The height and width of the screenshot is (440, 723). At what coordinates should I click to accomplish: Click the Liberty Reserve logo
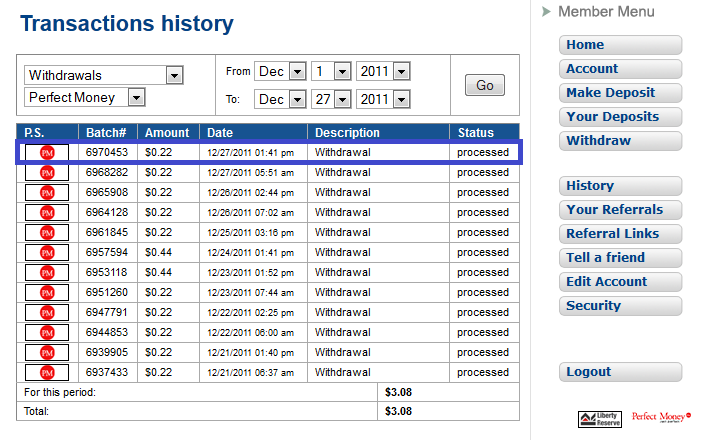[x=600, y=418]
